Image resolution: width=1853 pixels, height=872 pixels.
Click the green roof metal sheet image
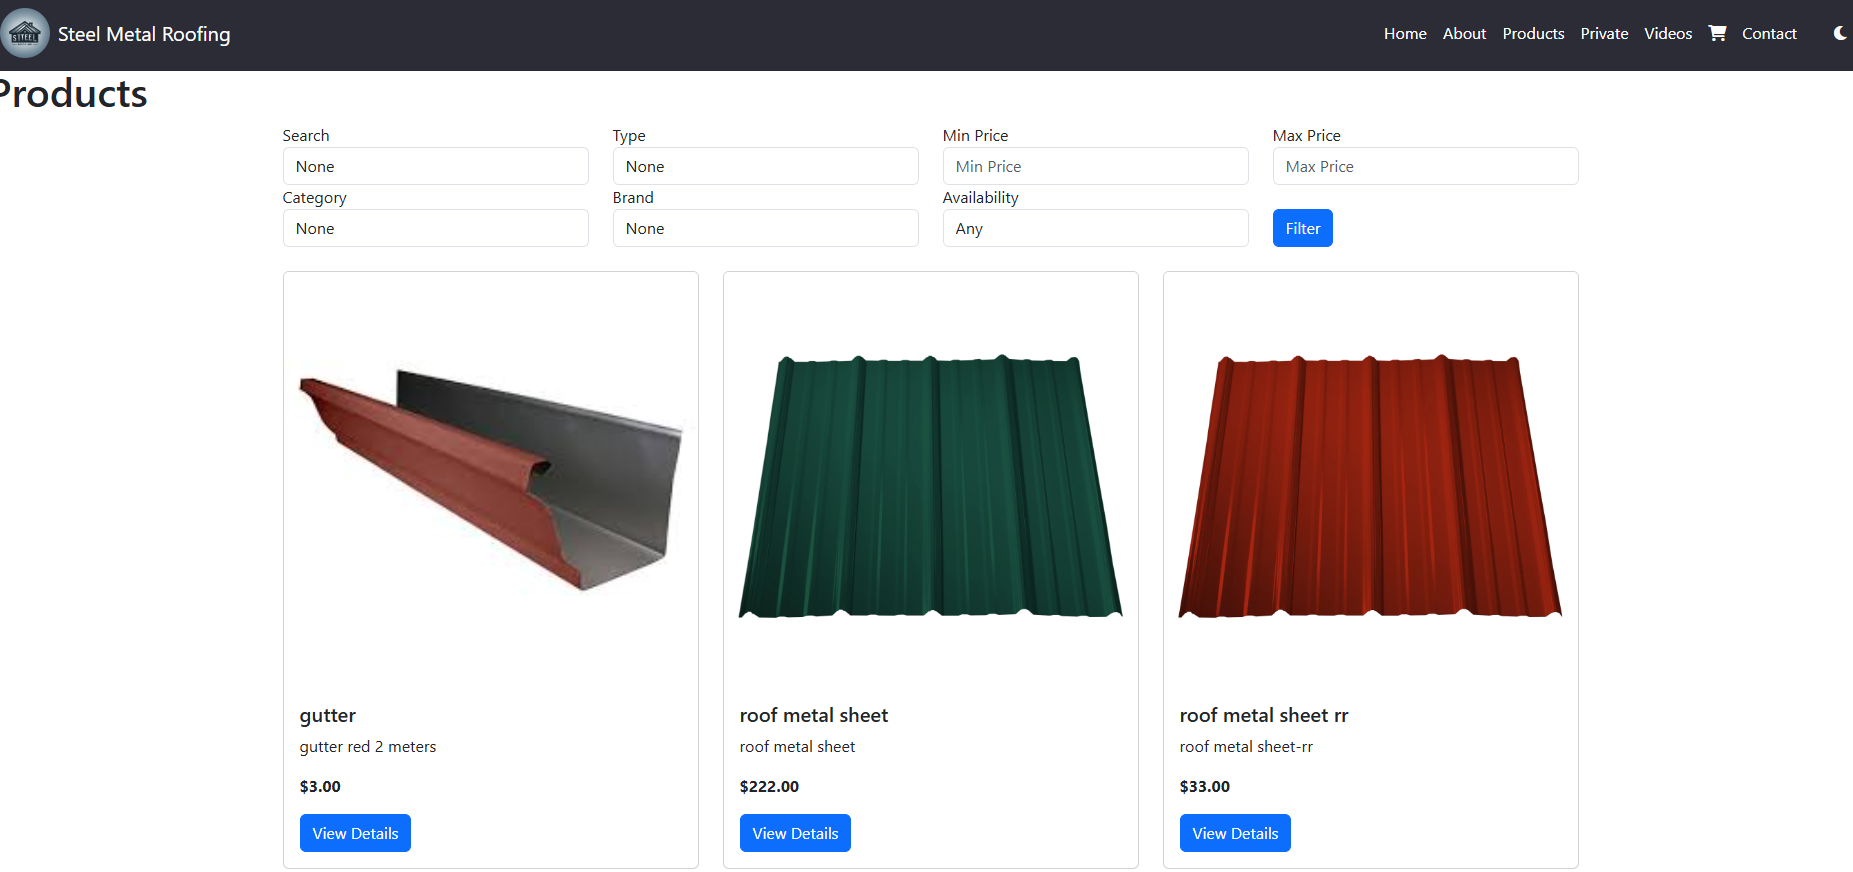click(x=931, y=486)
